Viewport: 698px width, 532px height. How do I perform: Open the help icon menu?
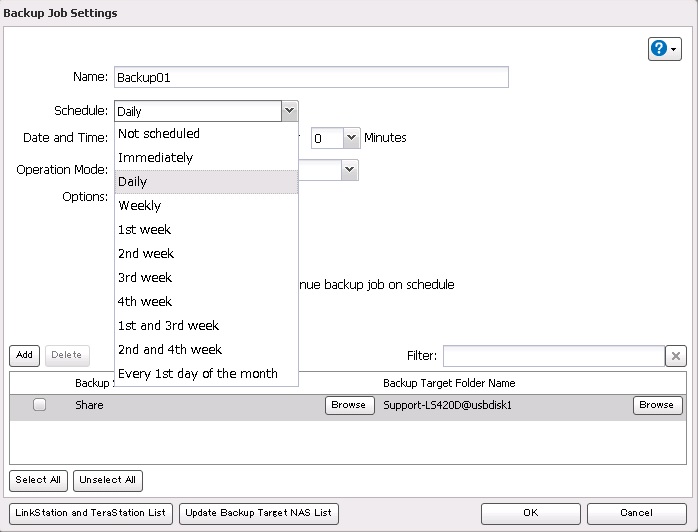point(664,49)
